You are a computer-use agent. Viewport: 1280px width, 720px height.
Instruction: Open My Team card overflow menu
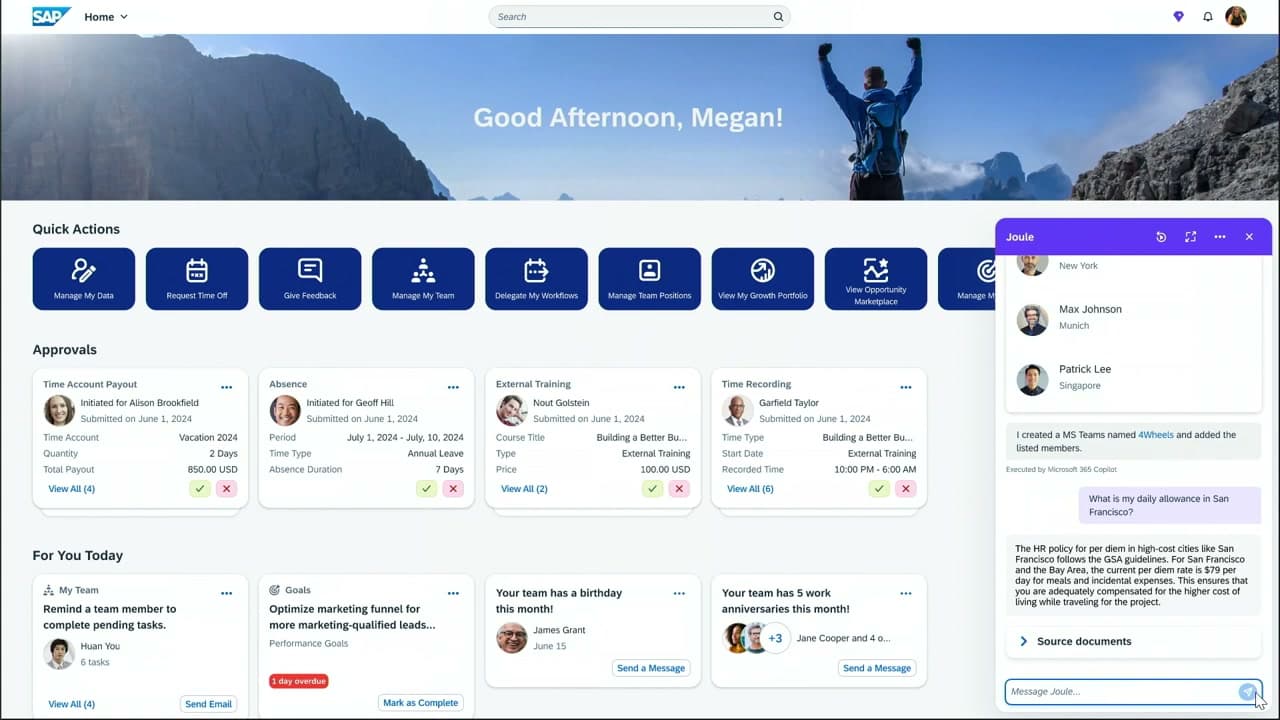(227, 593)
